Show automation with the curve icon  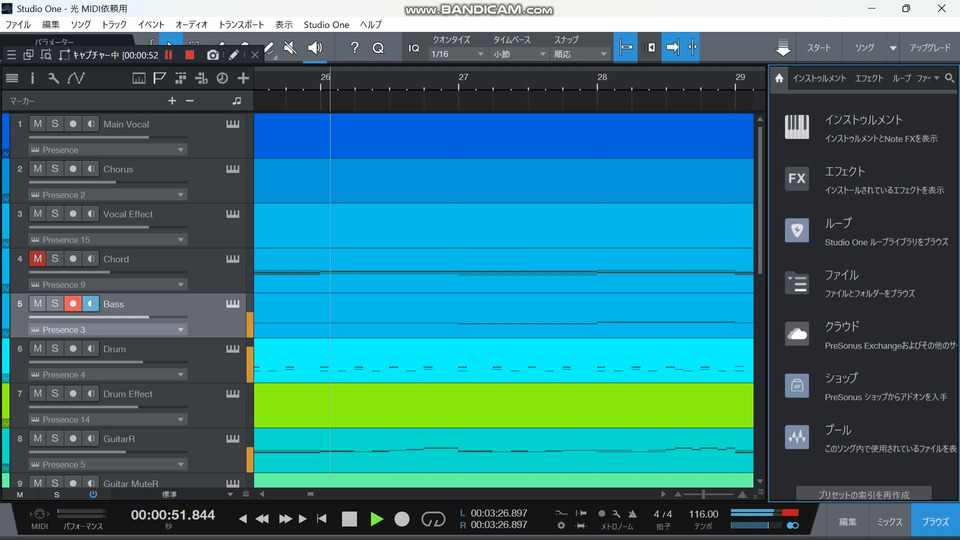point(76,78)
